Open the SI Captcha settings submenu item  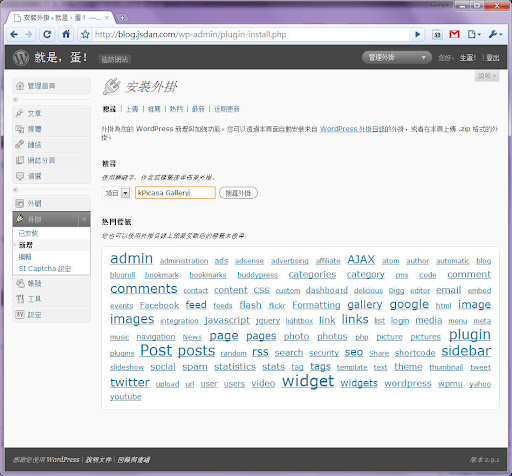pyautogui.click(x=45, y=269)
